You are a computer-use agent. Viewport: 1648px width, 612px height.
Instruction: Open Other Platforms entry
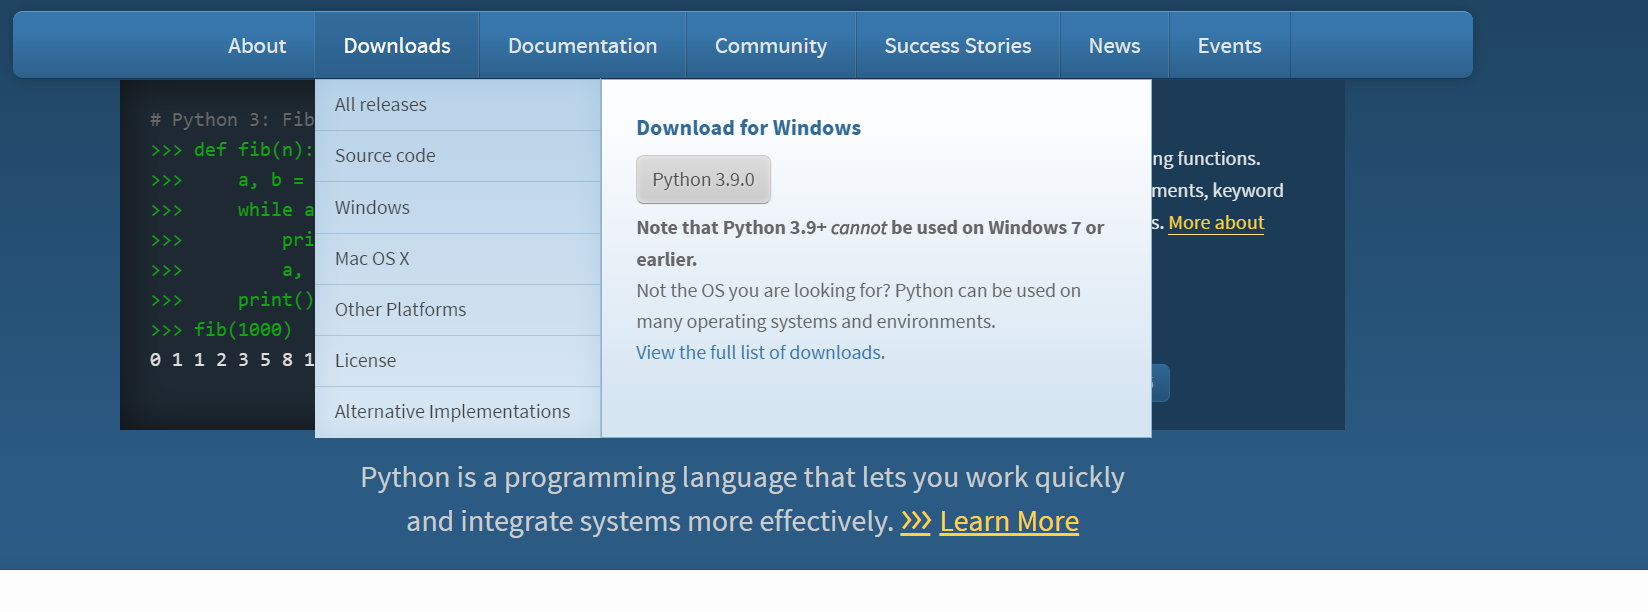pyautogui.click(x=400, y=310)
